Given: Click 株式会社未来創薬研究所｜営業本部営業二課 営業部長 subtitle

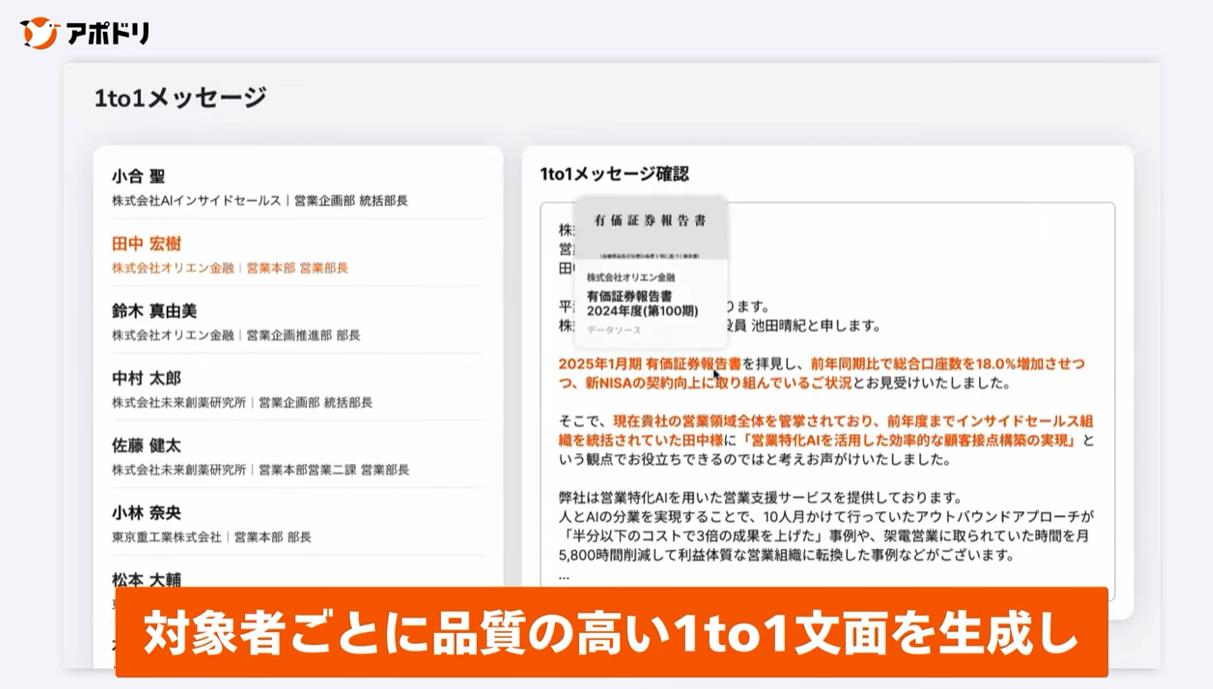Looking at the screenshot, I should pos(260,469).
